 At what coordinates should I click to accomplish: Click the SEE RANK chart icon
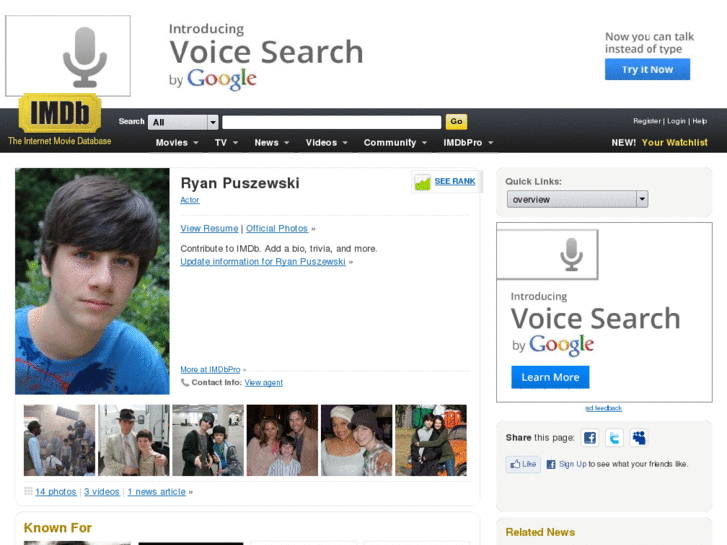(x=422, y=182)
